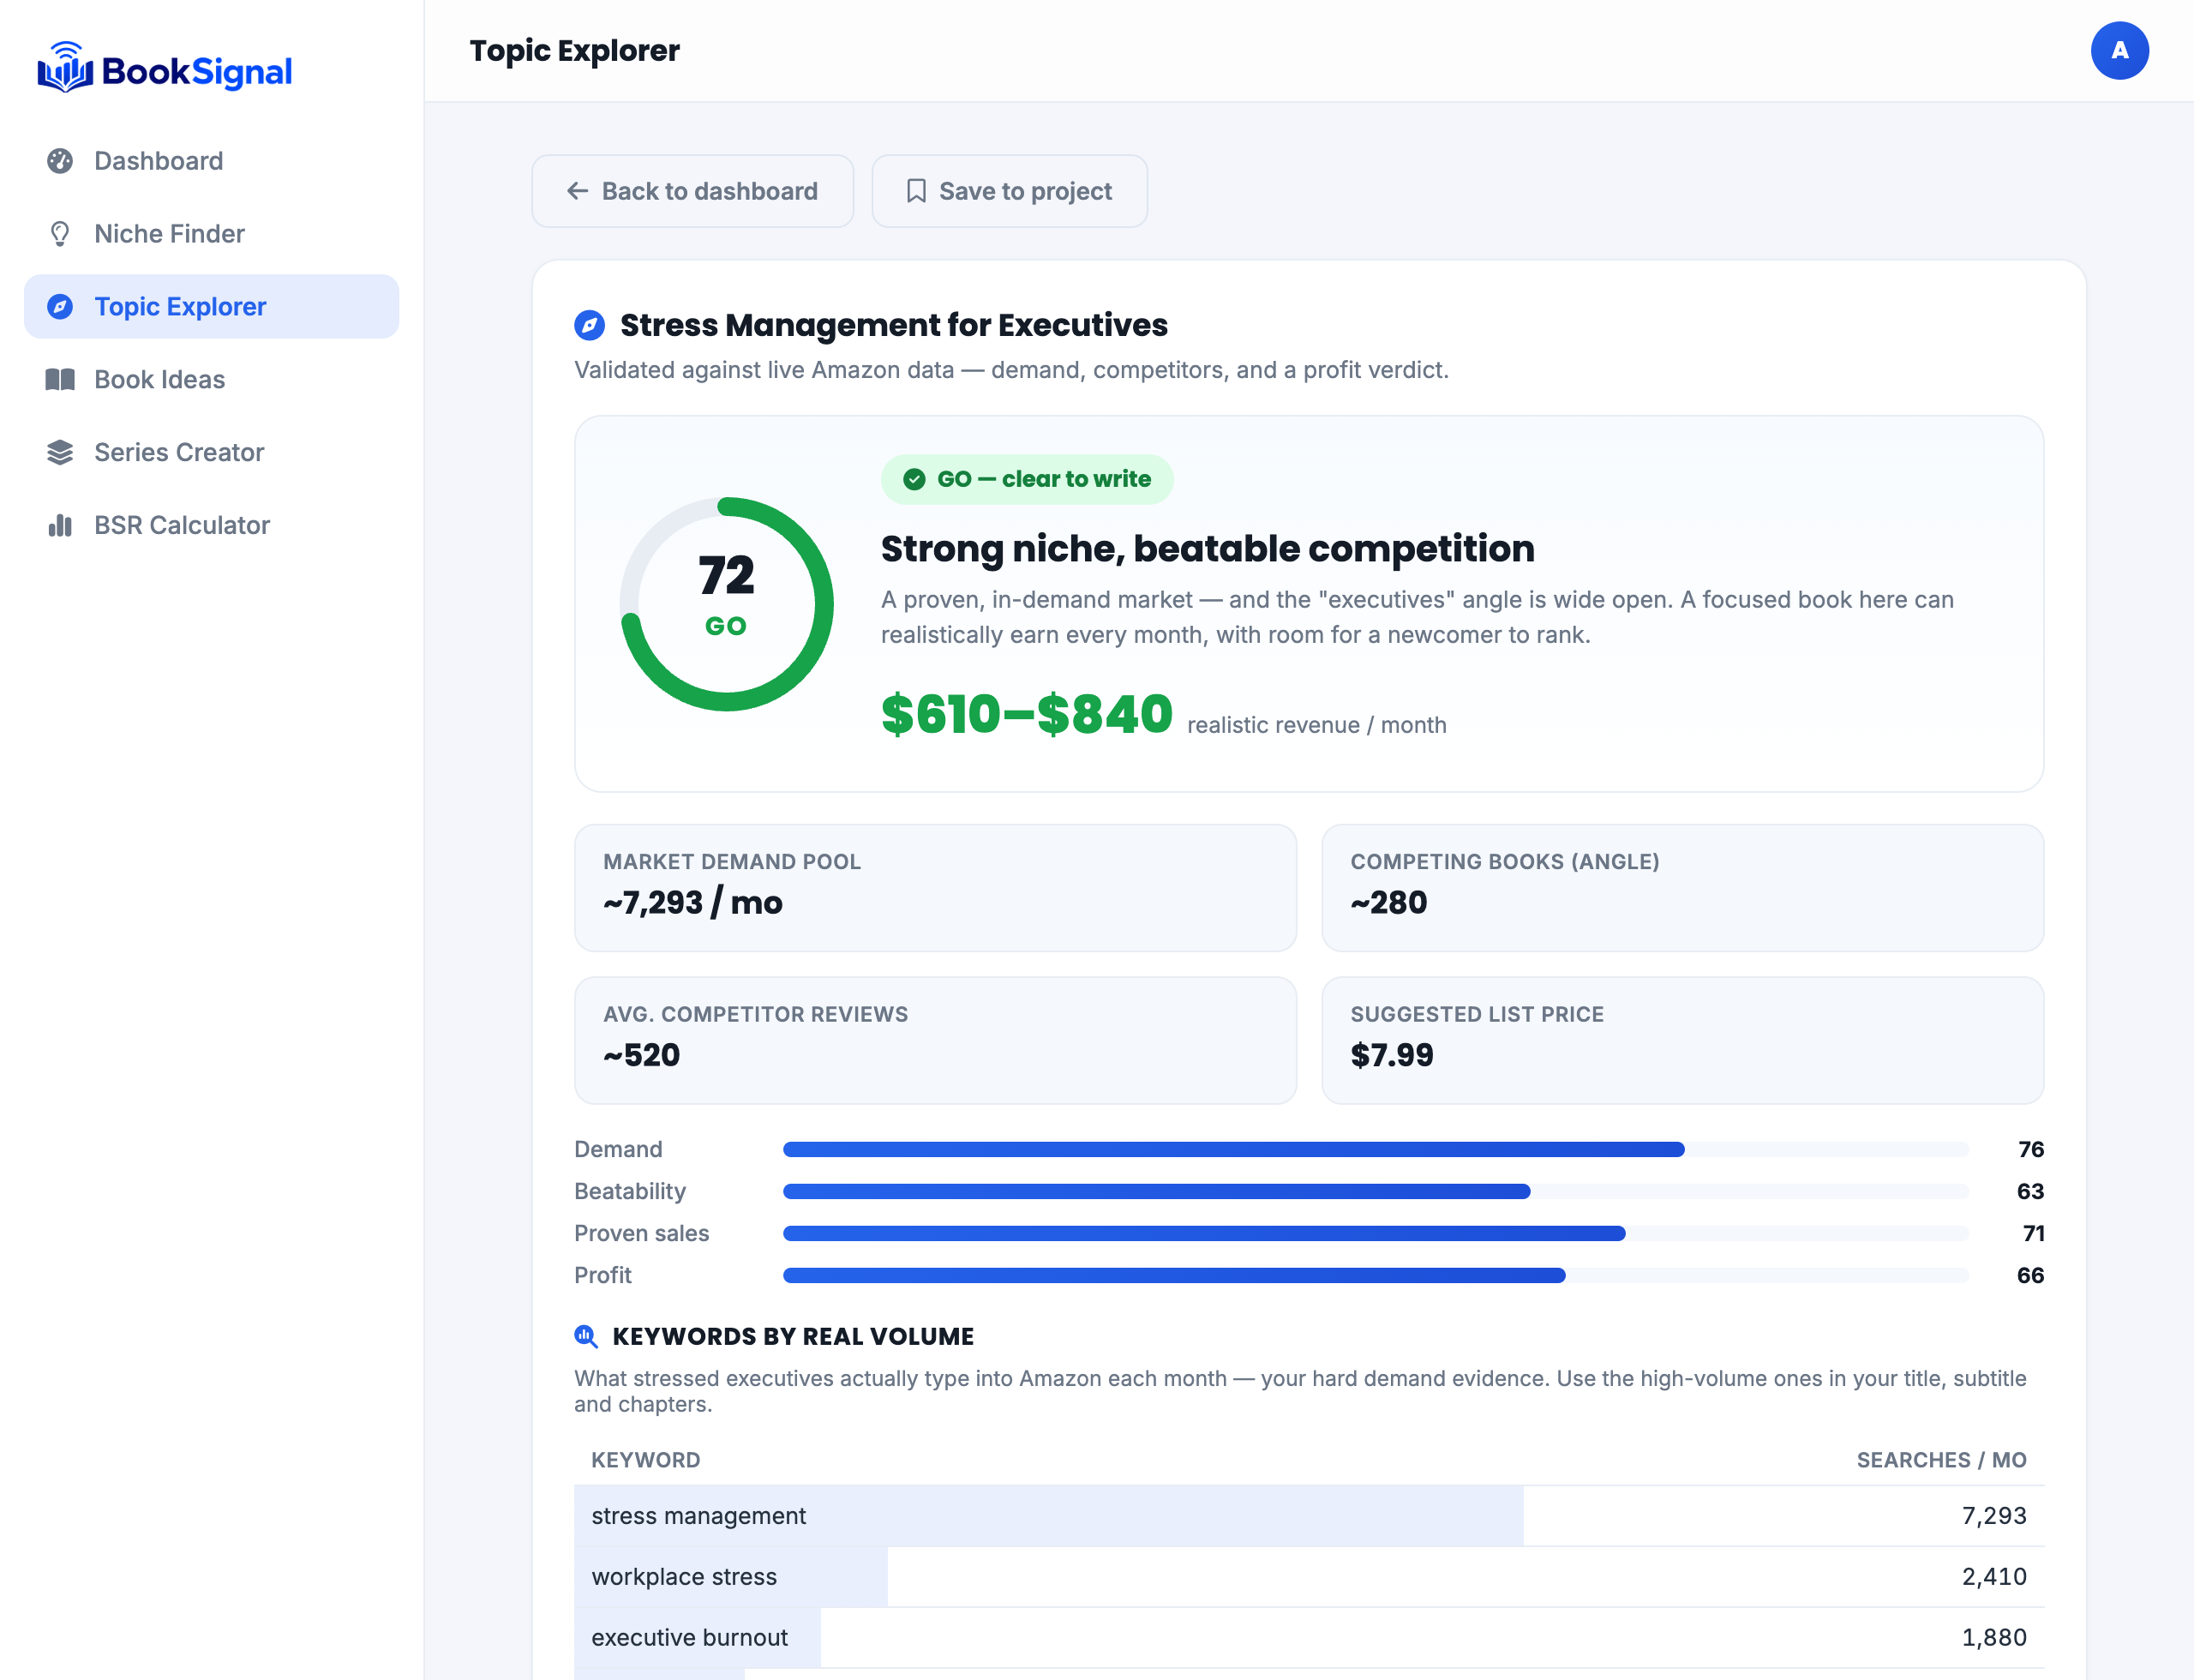Click the Topic Explorer compass icon in sidebar
The width and height of the screenshot is (2194, 1680).
click(60, 307)
